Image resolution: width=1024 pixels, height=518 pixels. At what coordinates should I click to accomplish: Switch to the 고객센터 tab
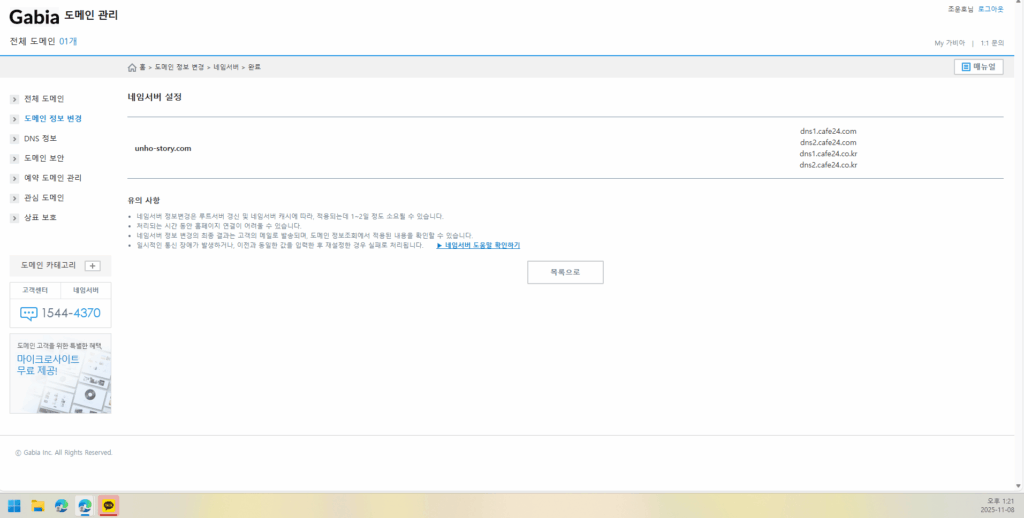pyautogui.click(x=35, y=290)
